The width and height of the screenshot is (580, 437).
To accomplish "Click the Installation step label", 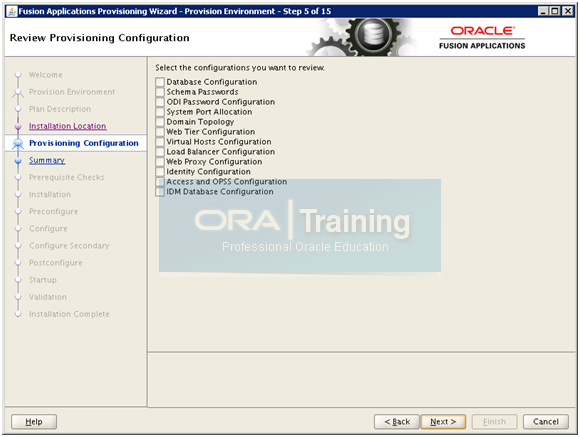I will (x=50, y=194).
